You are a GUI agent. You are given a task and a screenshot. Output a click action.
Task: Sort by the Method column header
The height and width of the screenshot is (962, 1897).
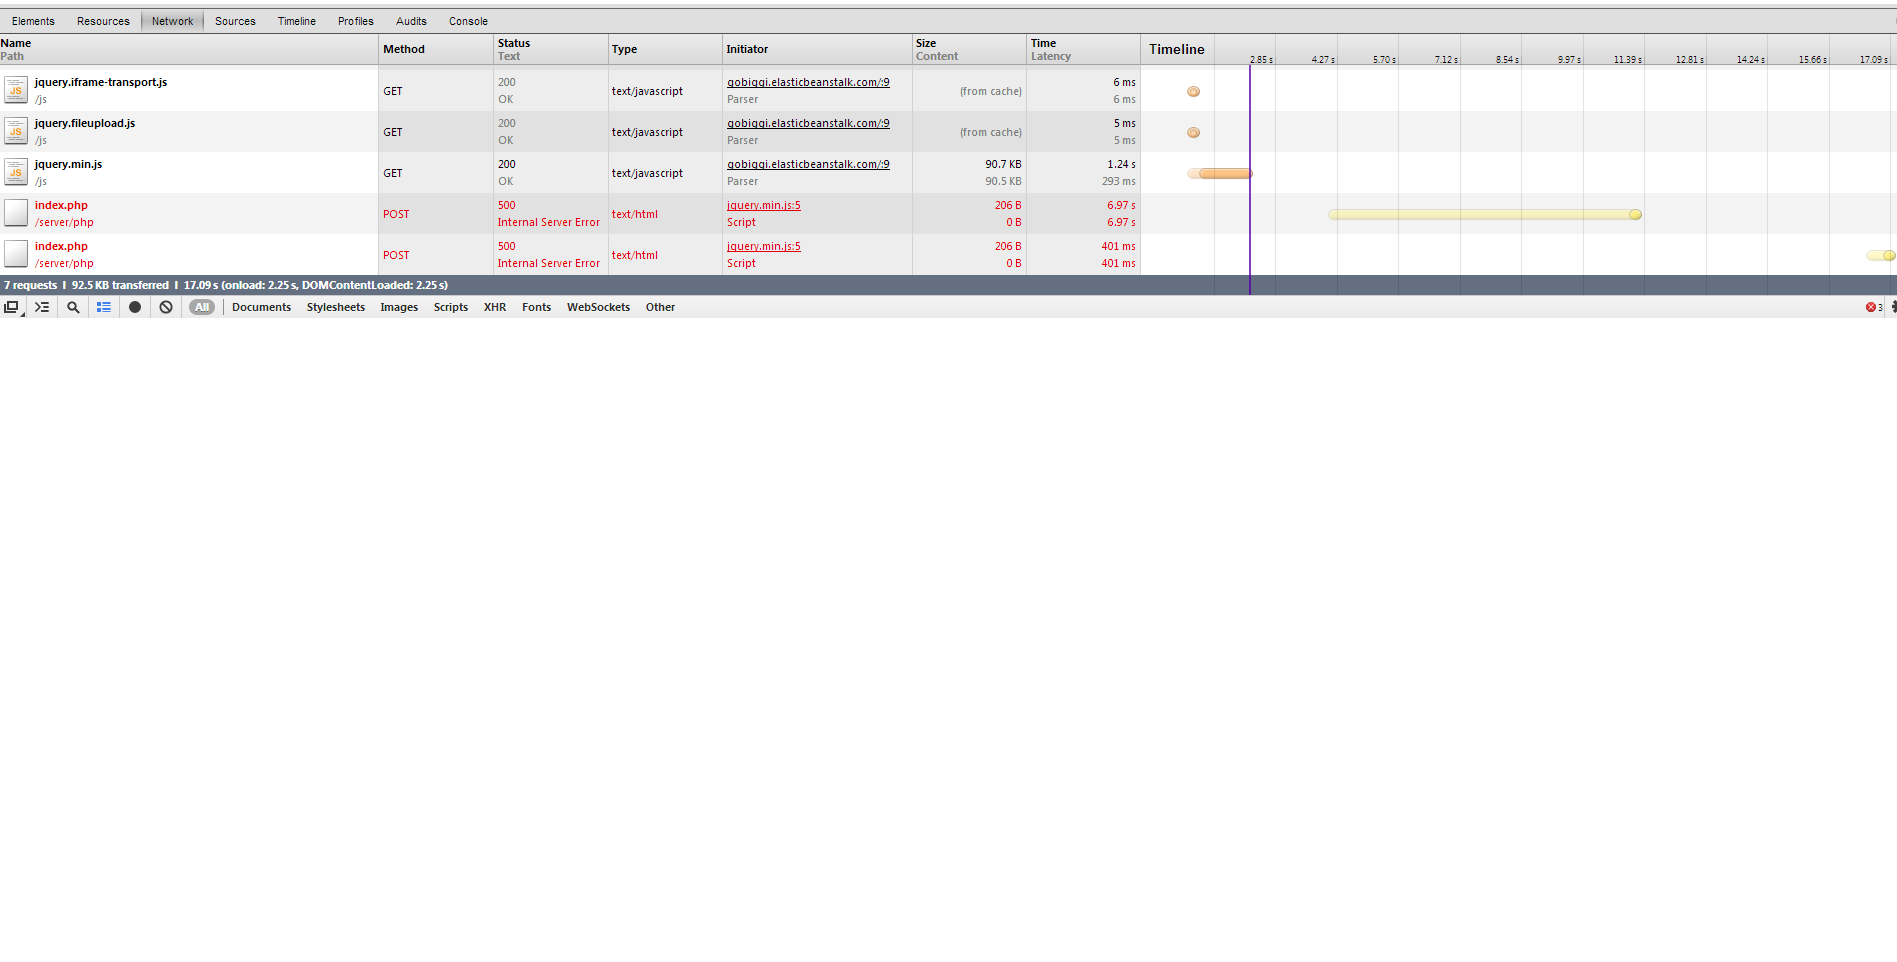click(x=436, y=49)
